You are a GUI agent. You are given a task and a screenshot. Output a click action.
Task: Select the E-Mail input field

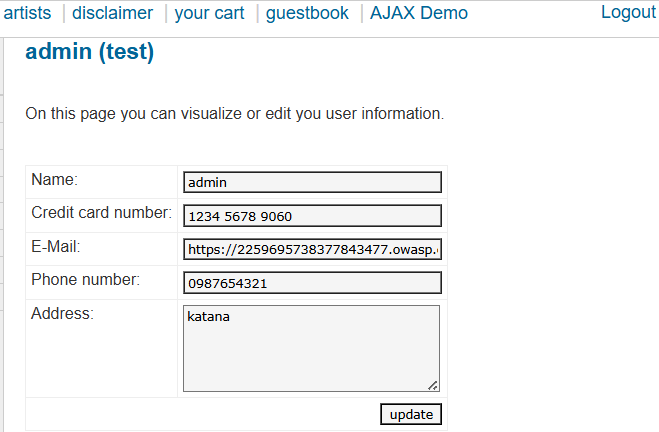tap(312, 249)
